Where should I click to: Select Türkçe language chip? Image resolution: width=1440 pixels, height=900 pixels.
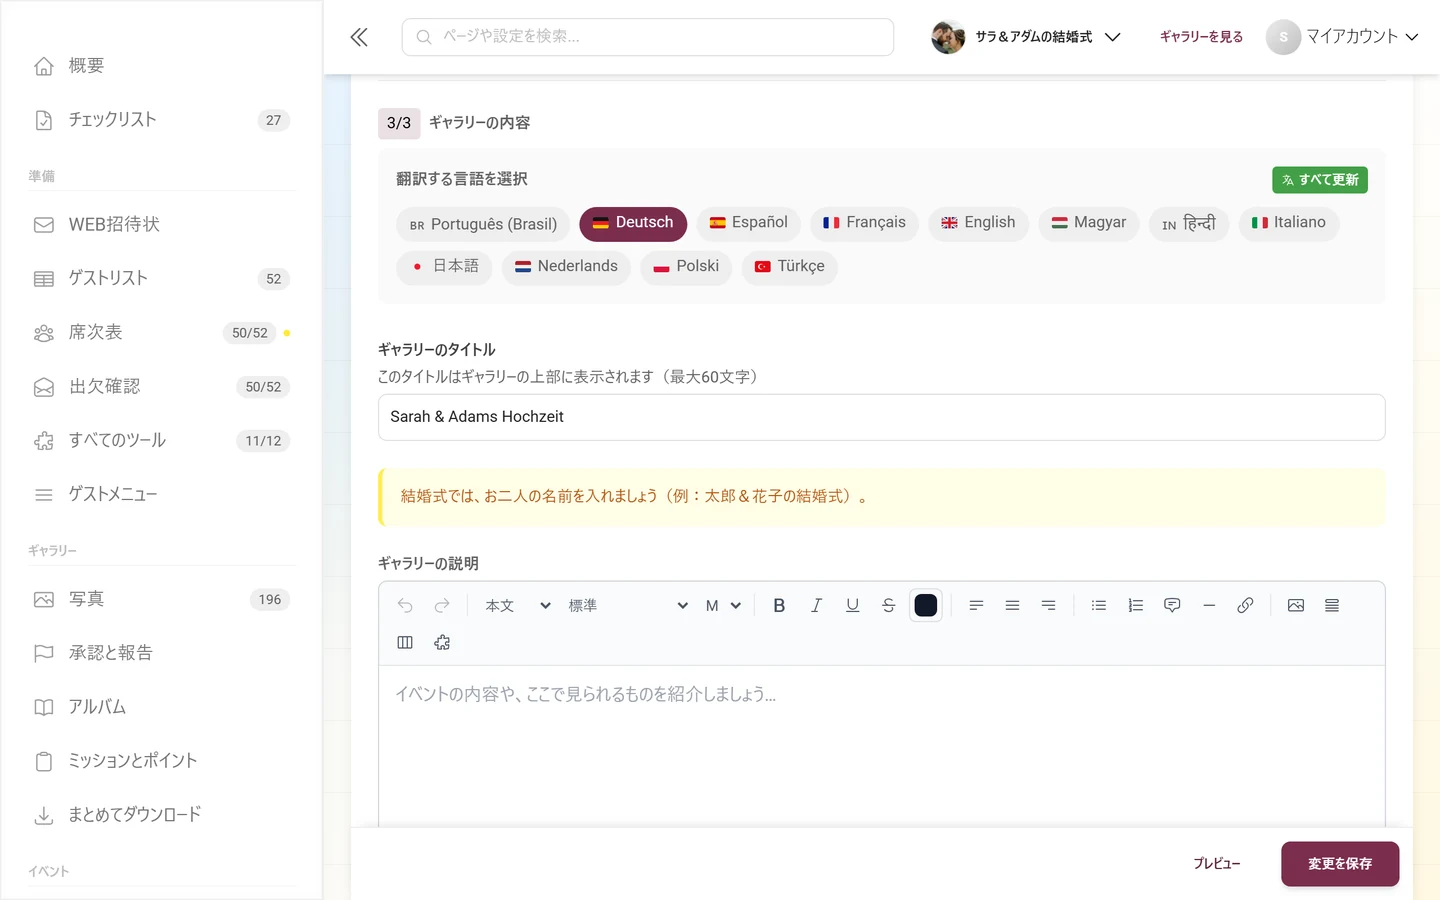(x=789, y=267)
